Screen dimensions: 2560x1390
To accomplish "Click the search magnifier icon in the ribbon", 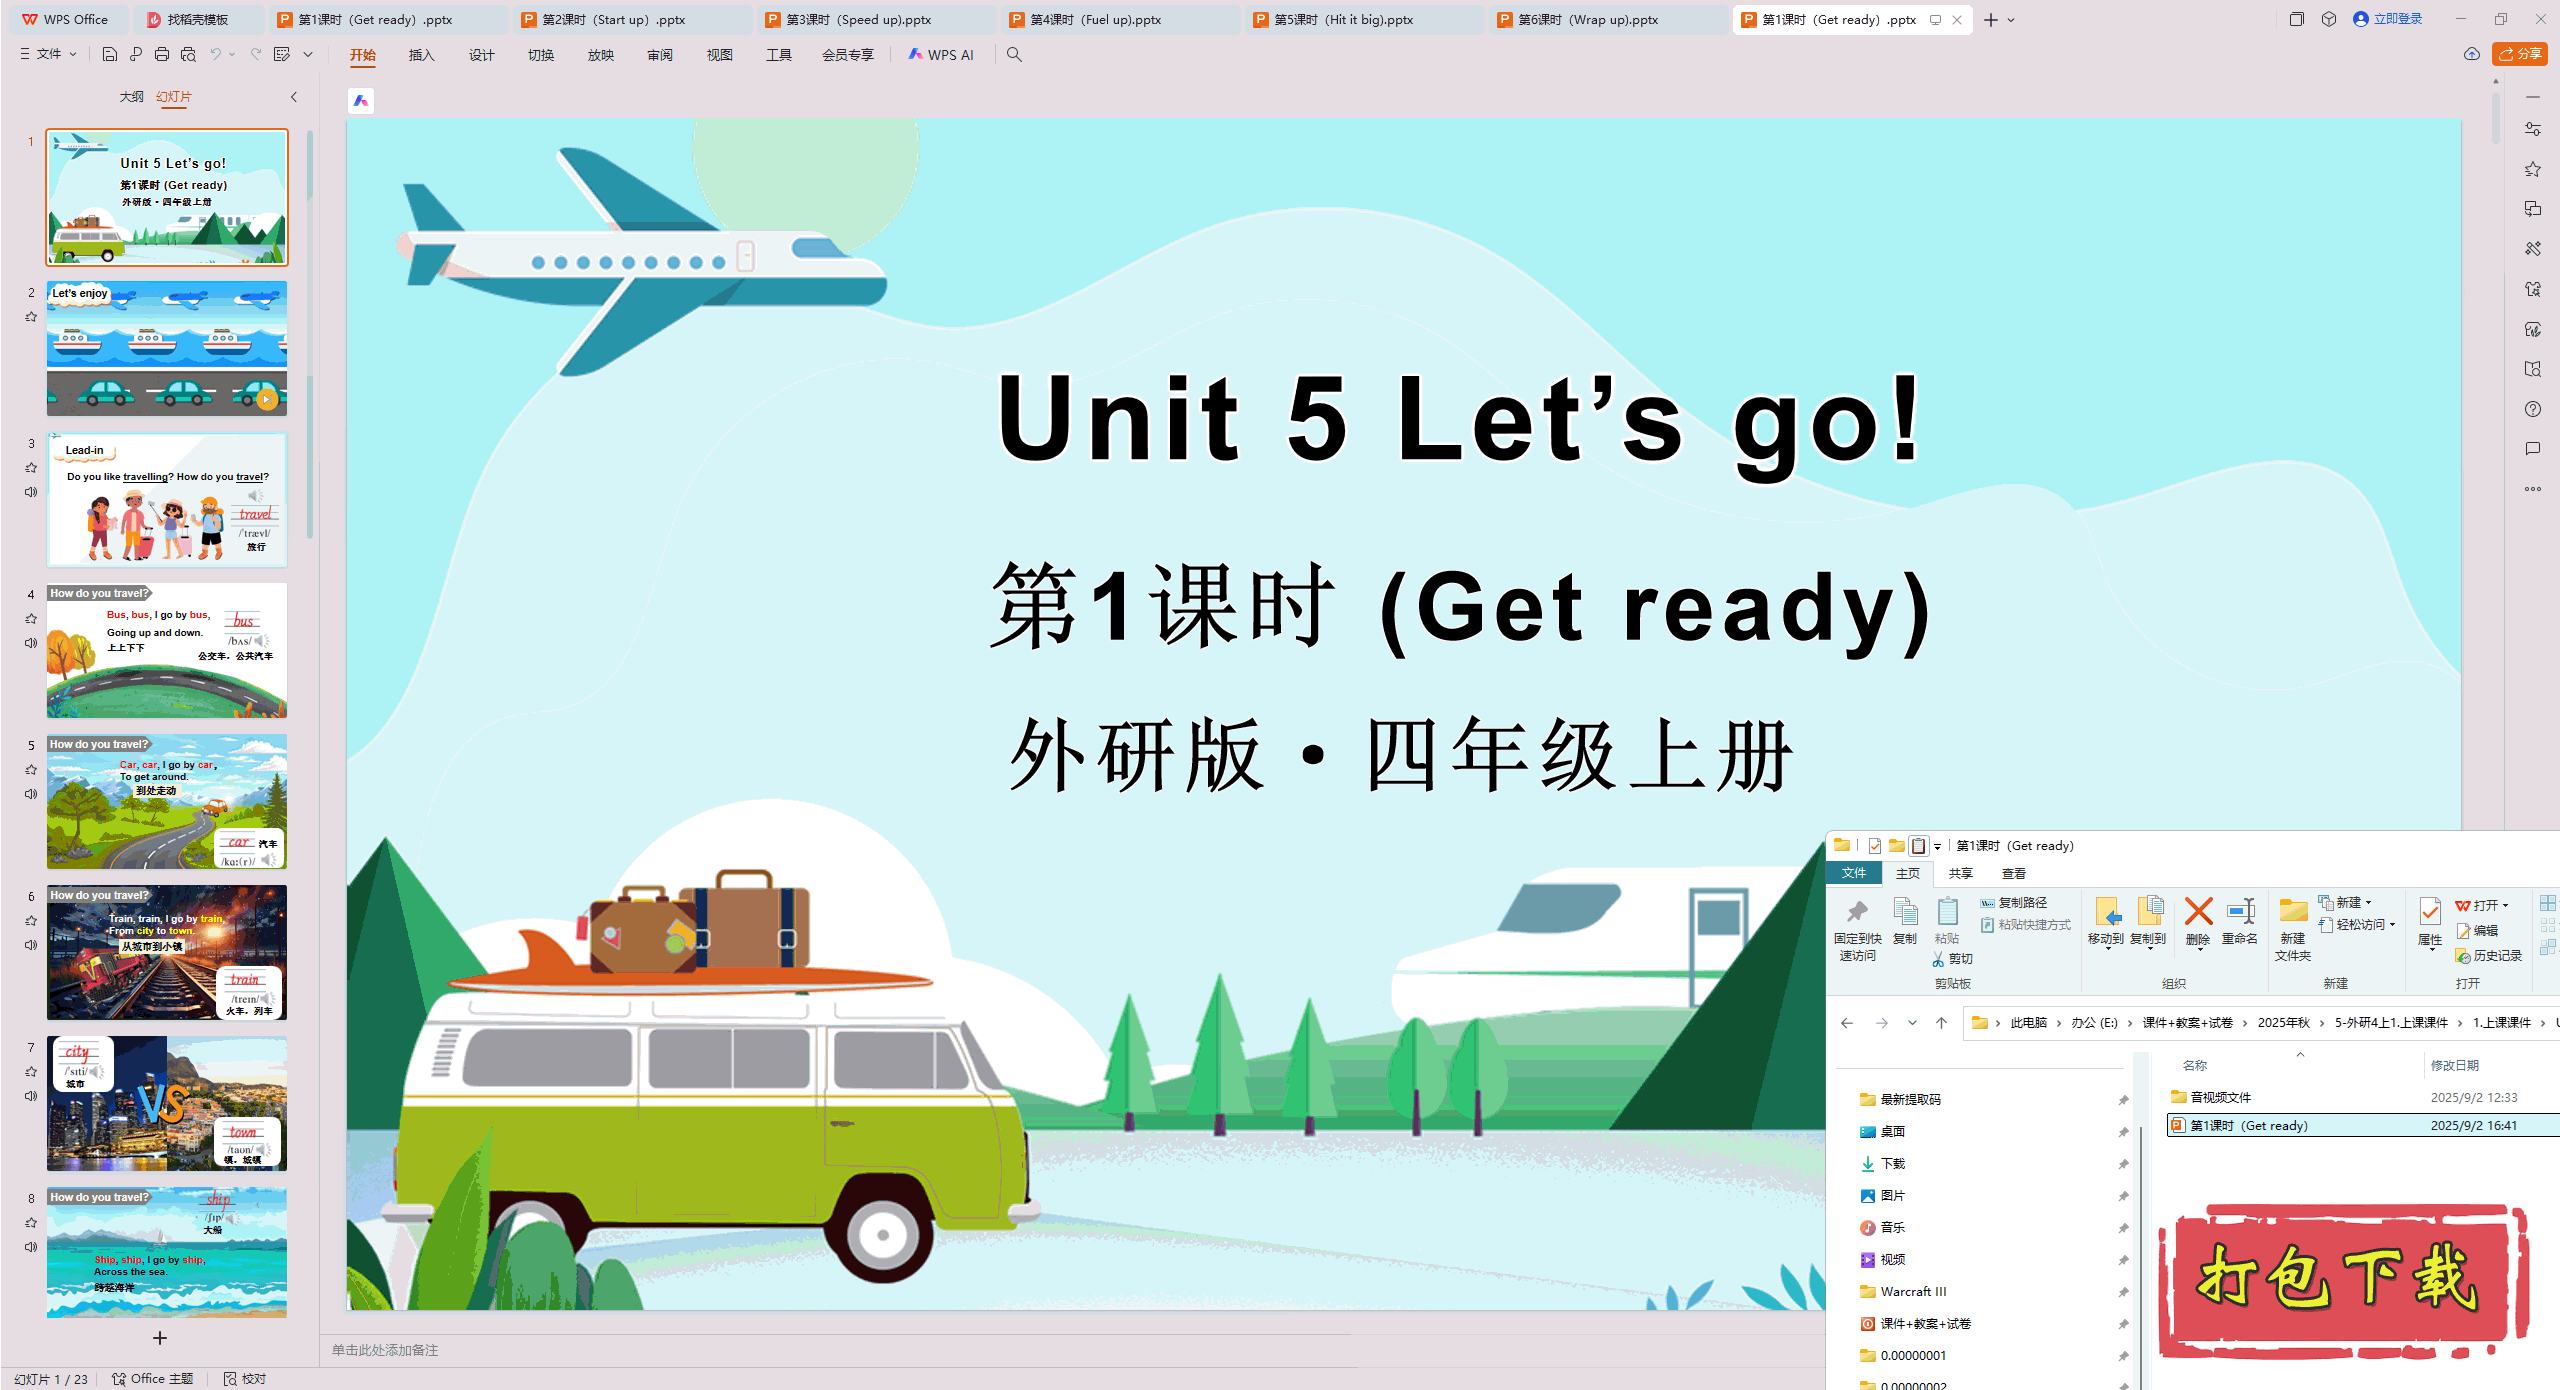I will coord(1014,55).
